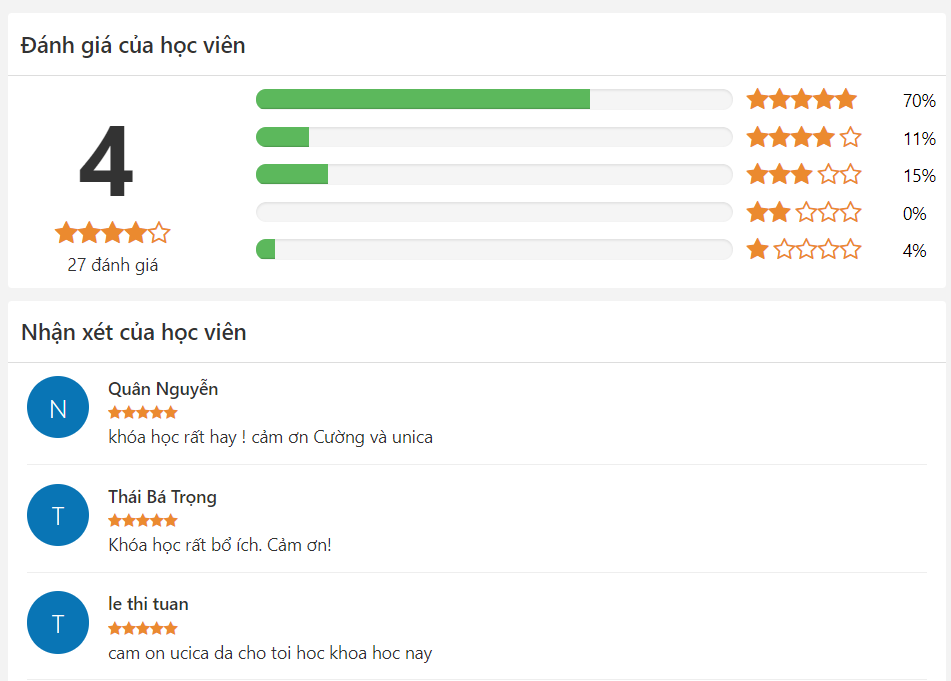Screen dimensions: 951x681
Task: Click le thi tuan's avatar circle
Action: click(58, 623)
